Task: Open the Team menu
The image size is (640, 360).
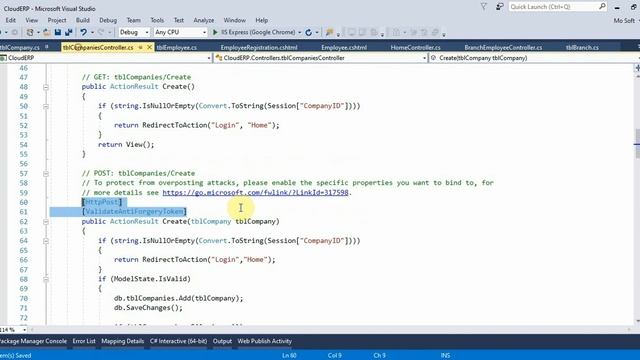Action: (x=133, y=20)
